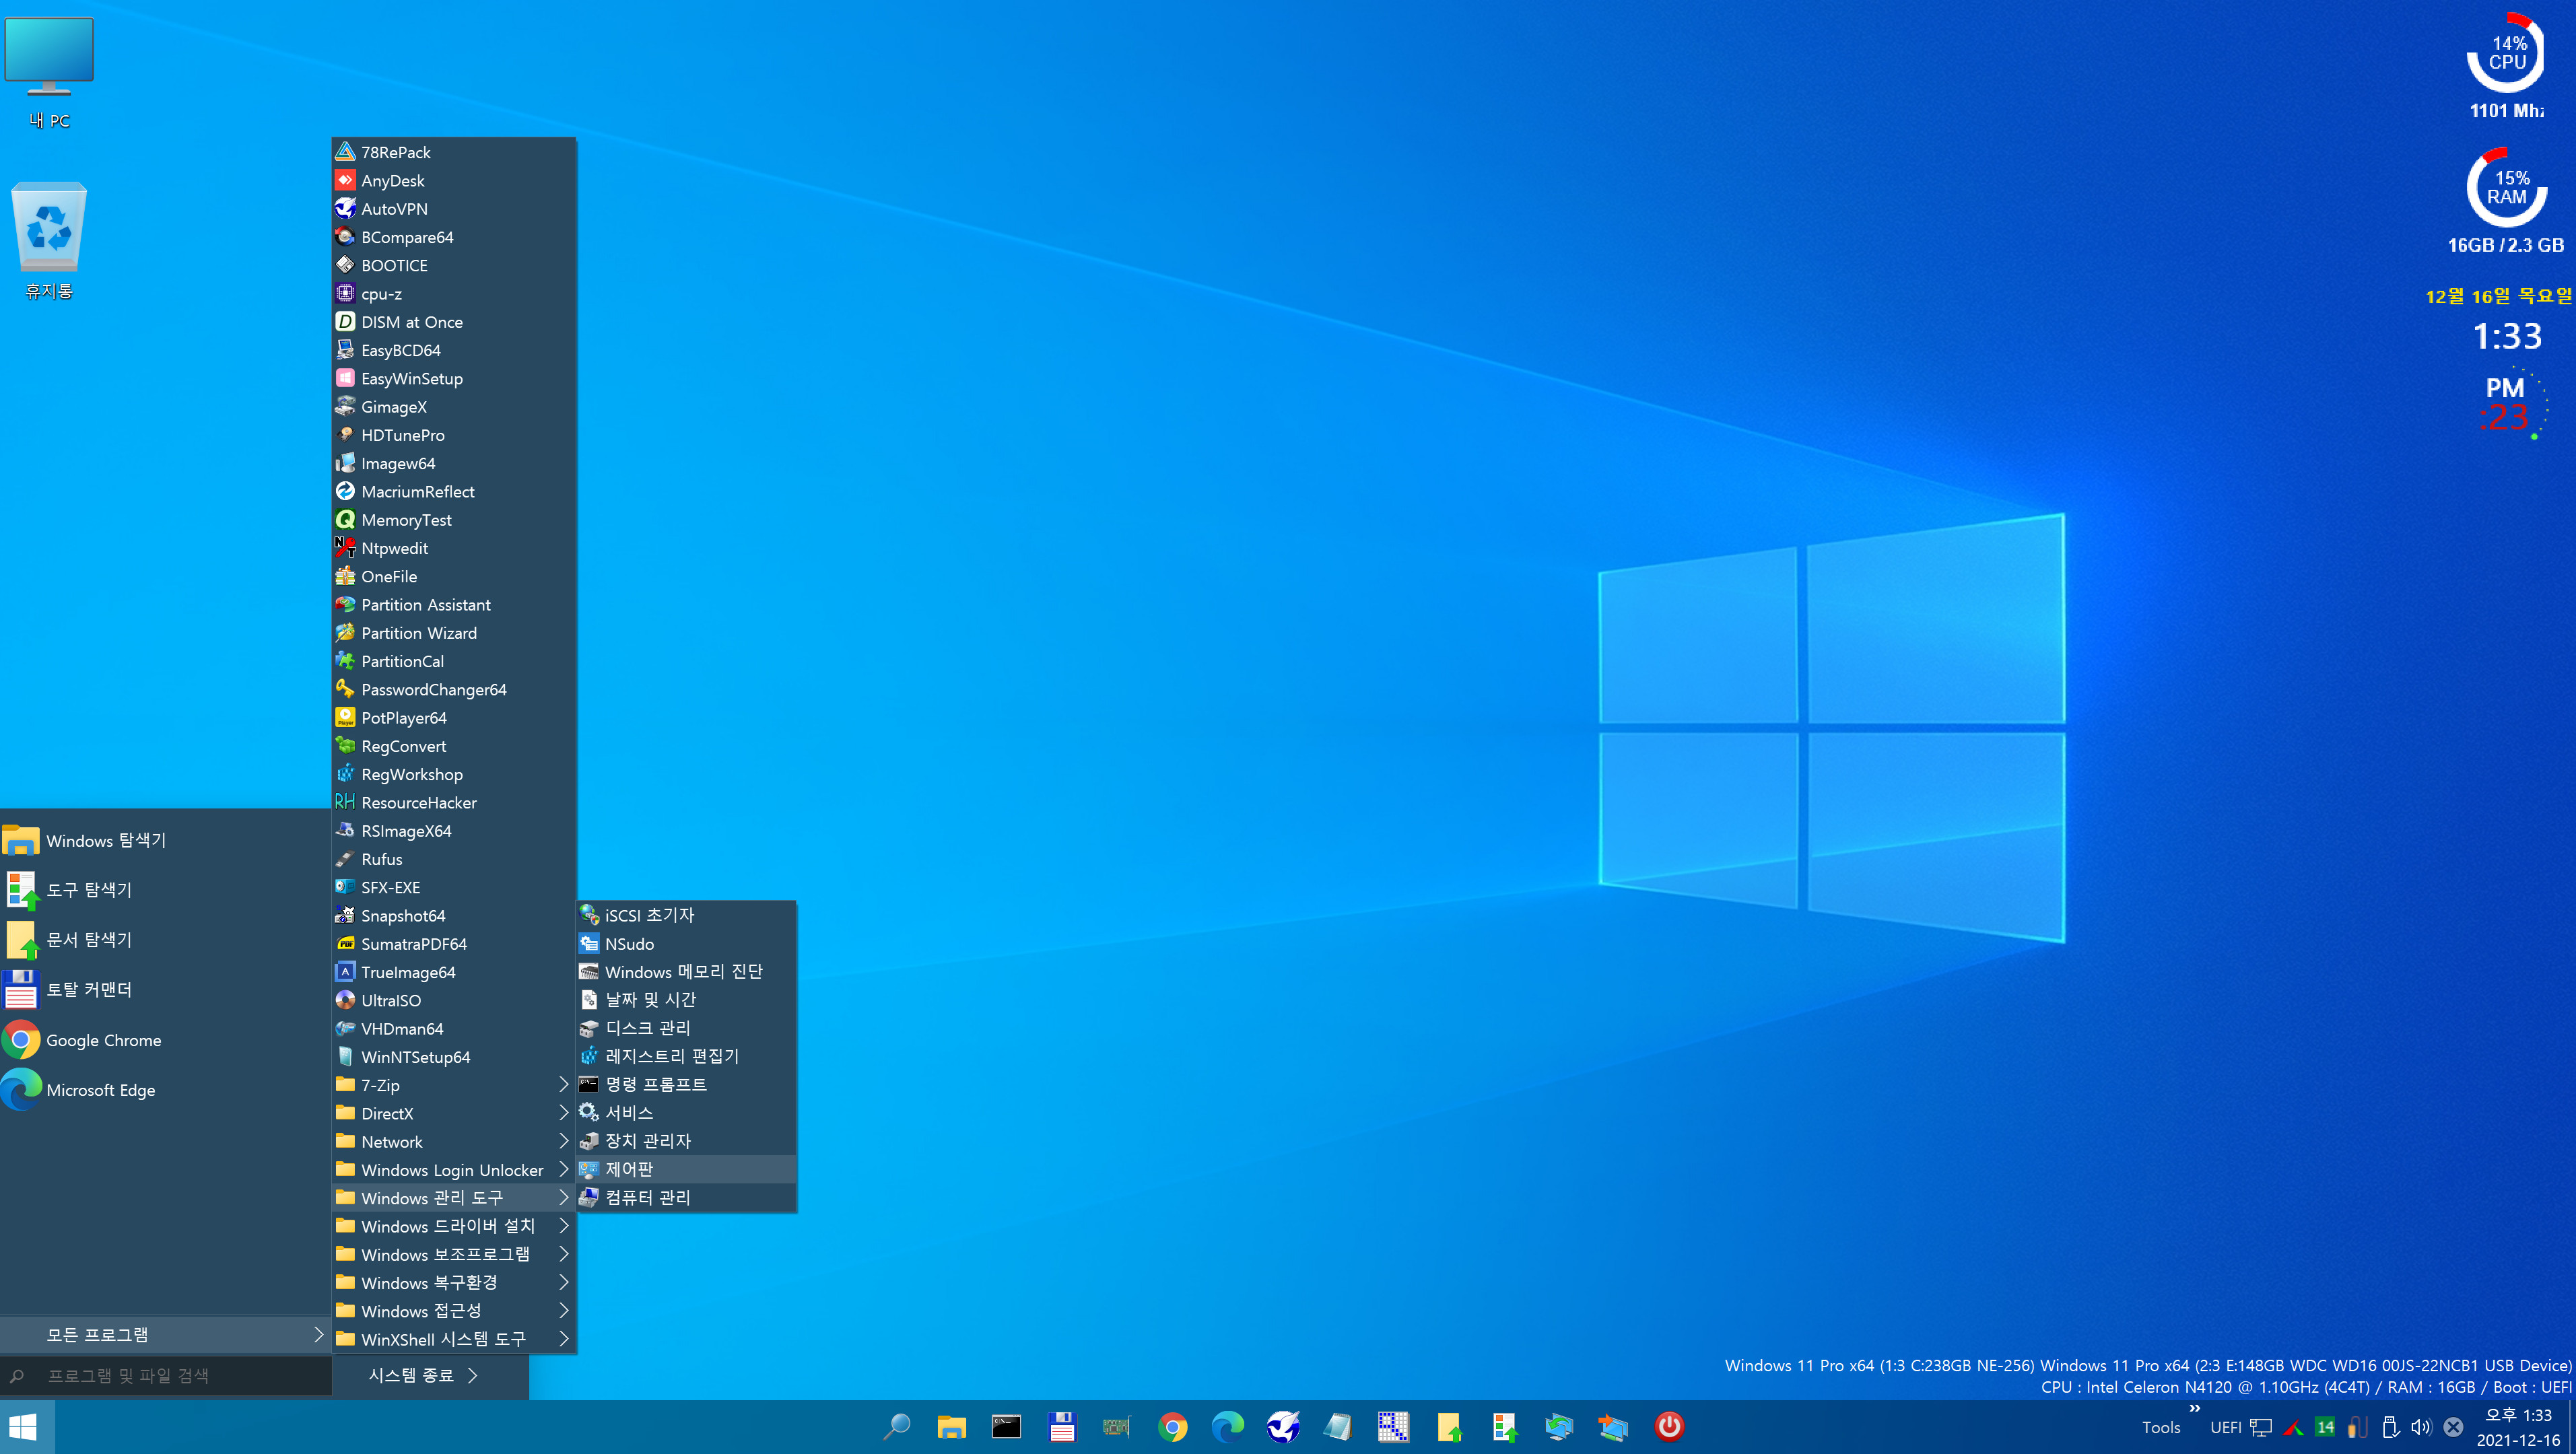Open iSCSI 초기자 from submenu

[686, 915]
